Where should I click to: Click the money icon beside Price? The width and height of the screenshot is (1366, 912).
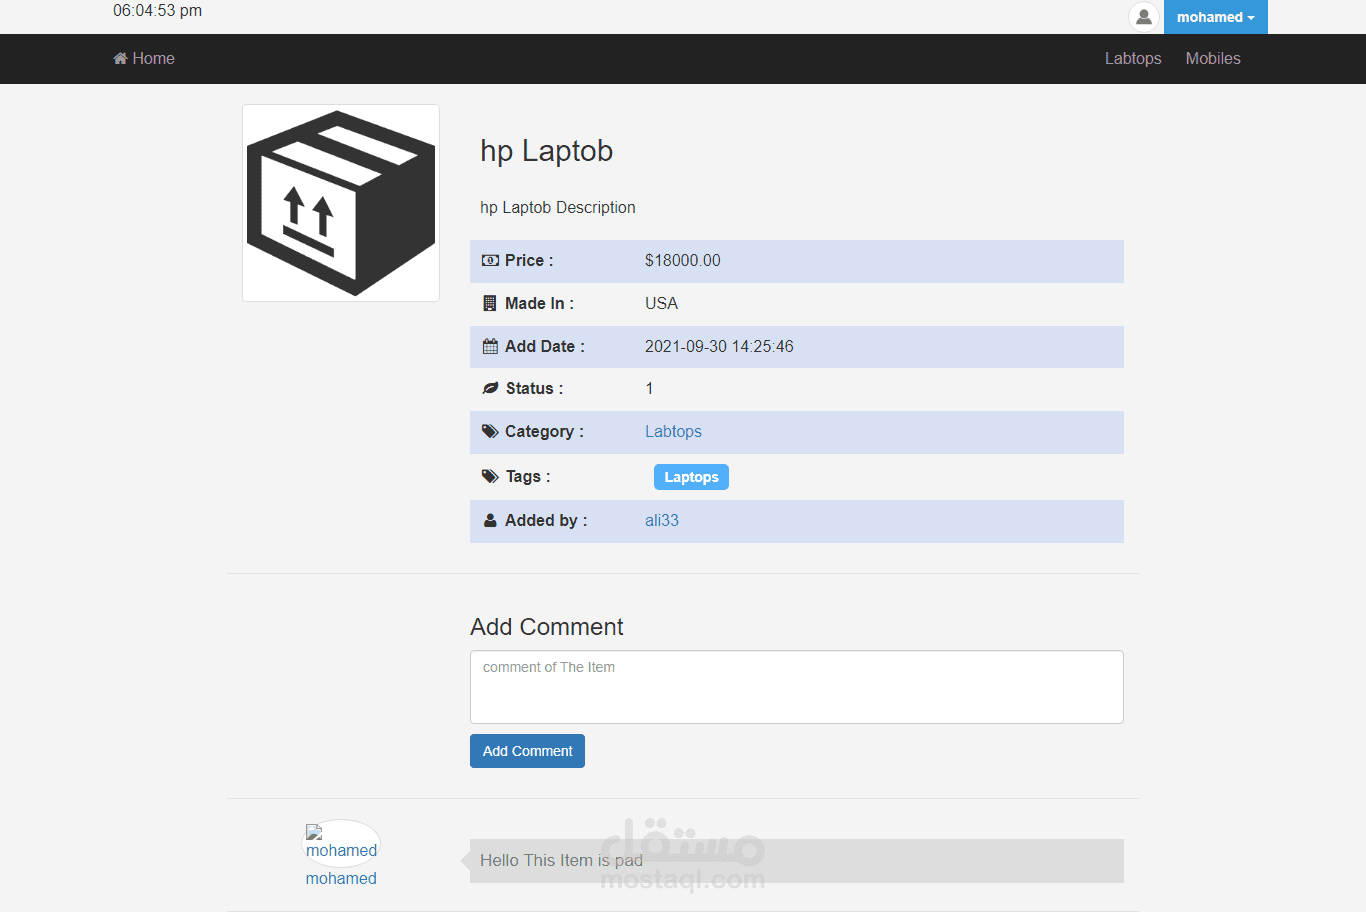(x=490, y=260)
